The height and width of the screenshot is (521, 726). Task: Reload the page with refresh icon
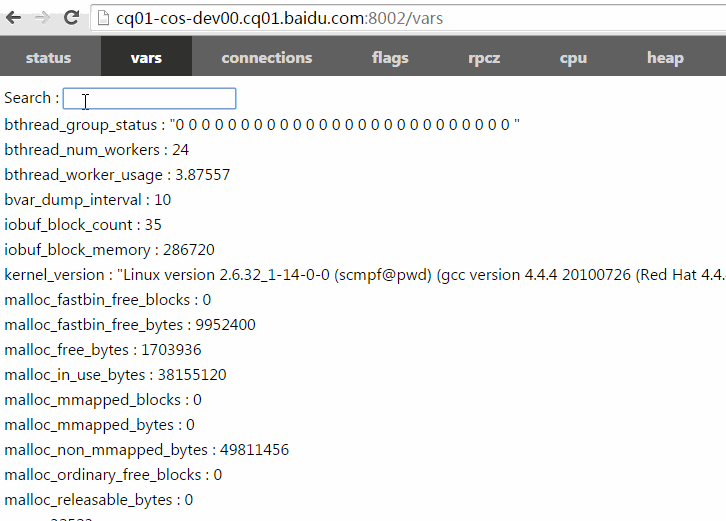point(71,18)
